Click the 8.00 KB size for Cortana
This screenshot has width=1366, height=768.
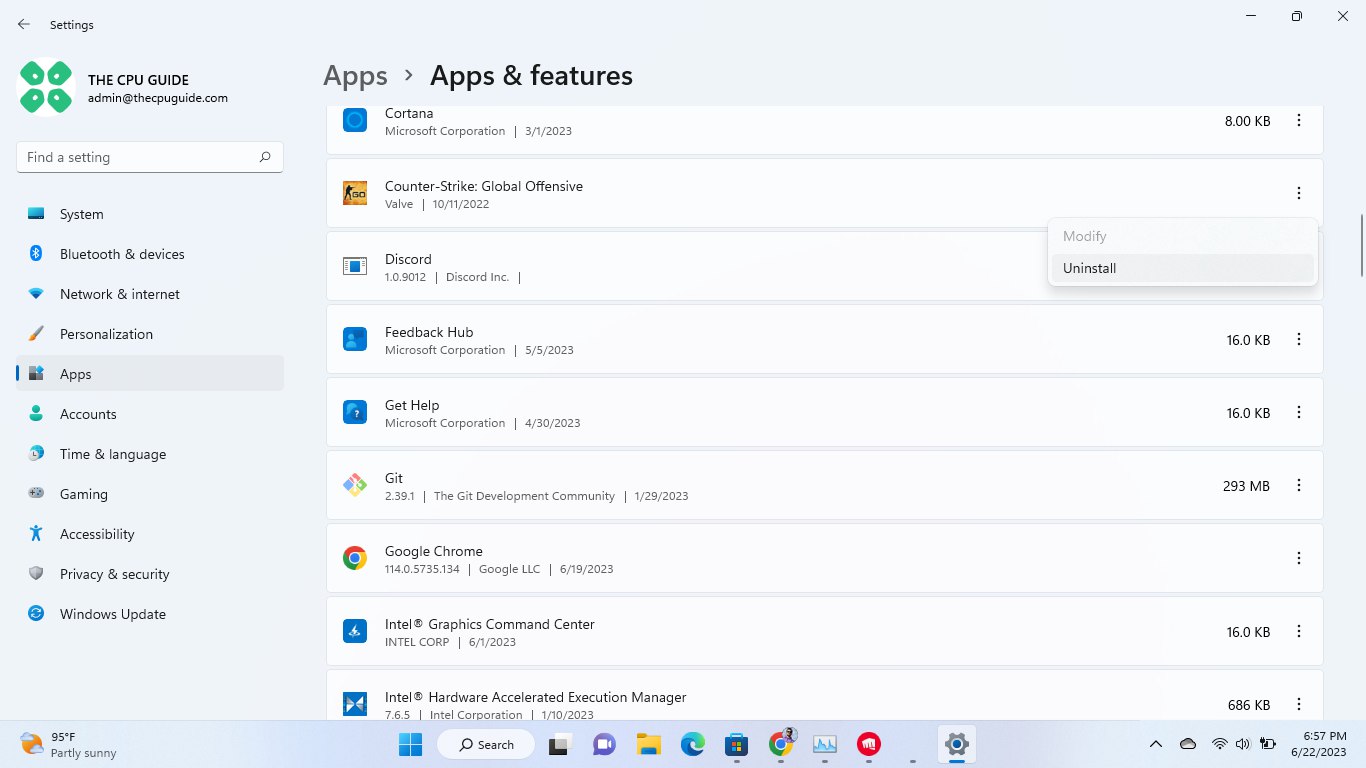tap(1248, 121)
